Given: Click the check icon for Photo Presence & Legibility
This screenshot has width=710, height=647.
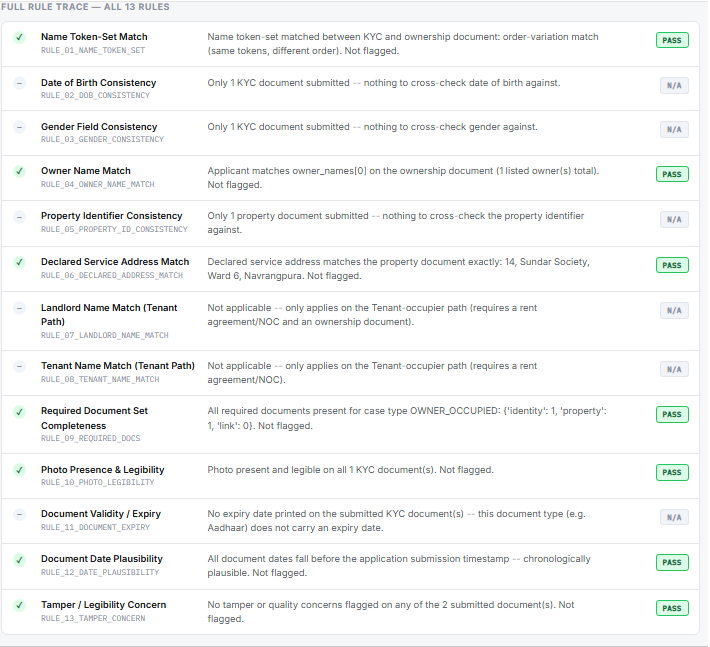Looking at the screenshot, I should pos(19,470).
